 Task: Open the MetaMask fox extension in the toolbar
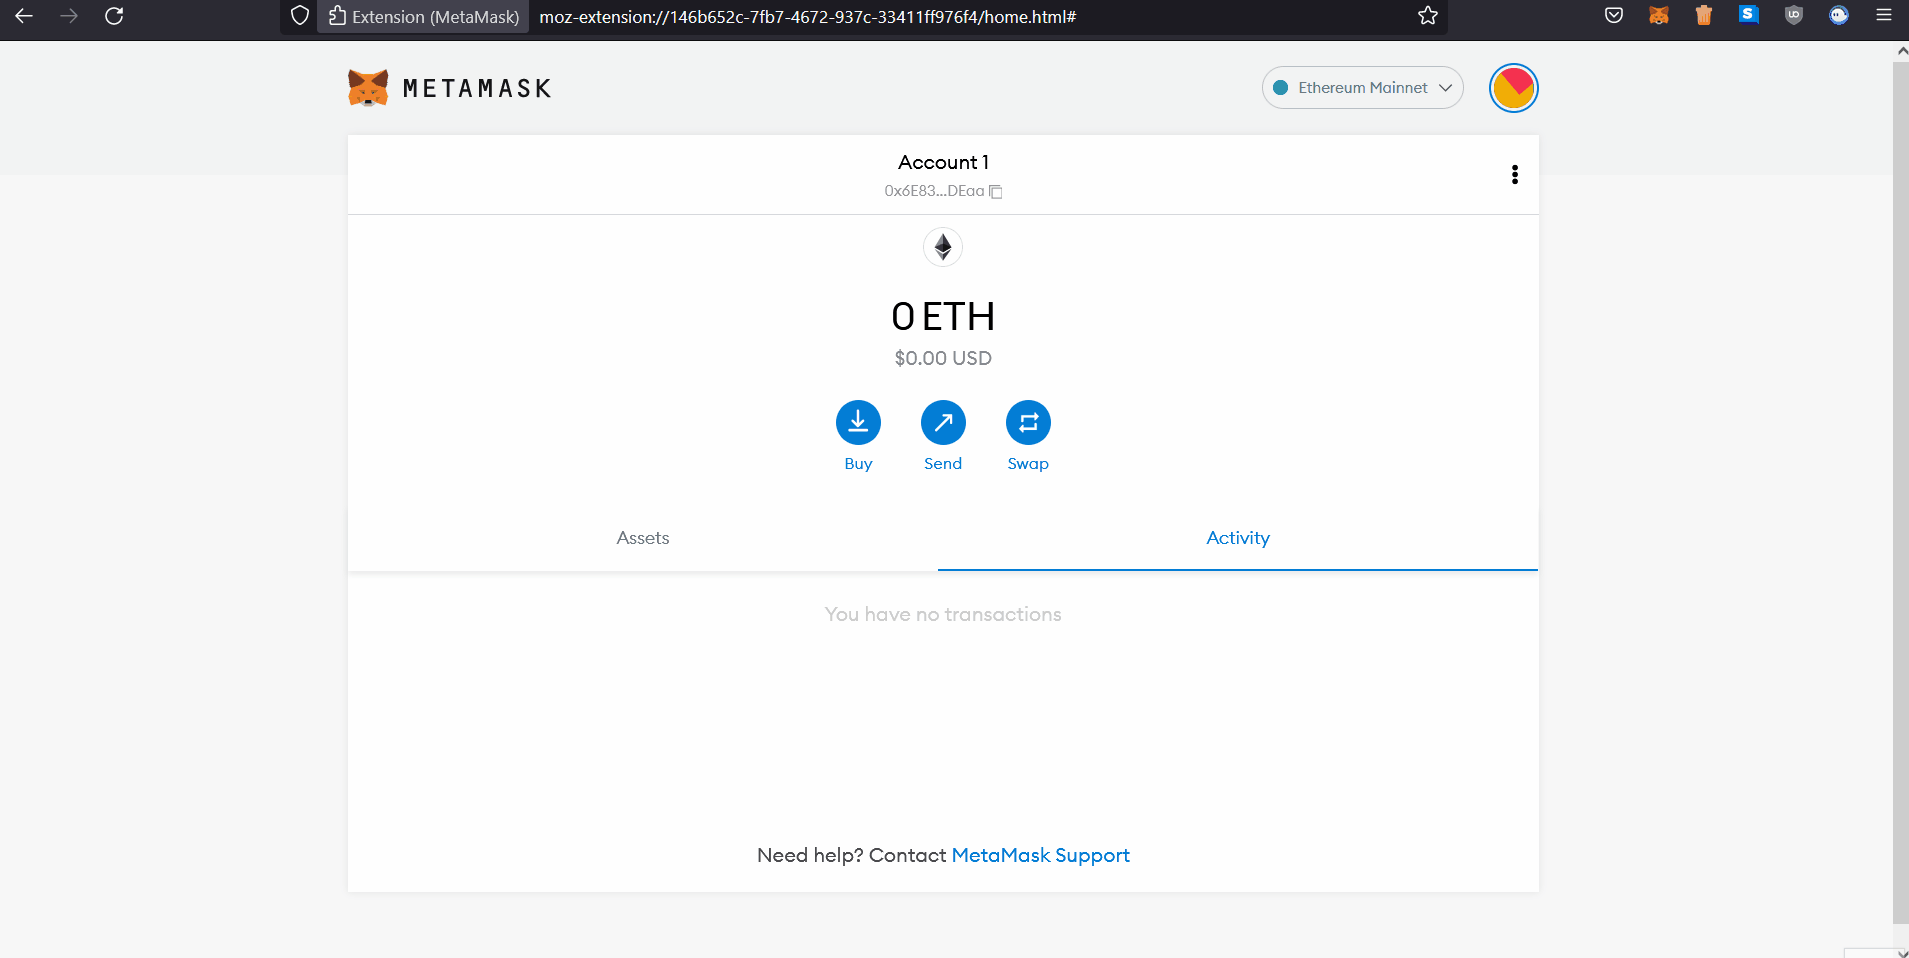pyautogui.click(x=1659, y=15)
